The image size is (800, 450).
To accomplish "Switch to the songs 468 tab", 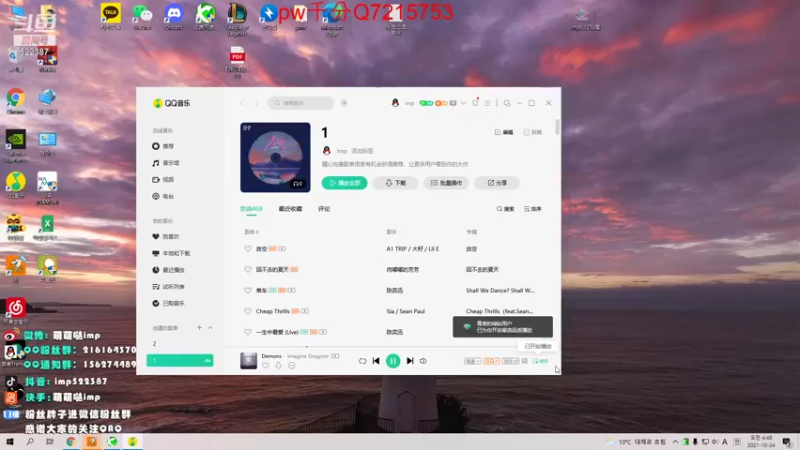I will tap(251, 209).
